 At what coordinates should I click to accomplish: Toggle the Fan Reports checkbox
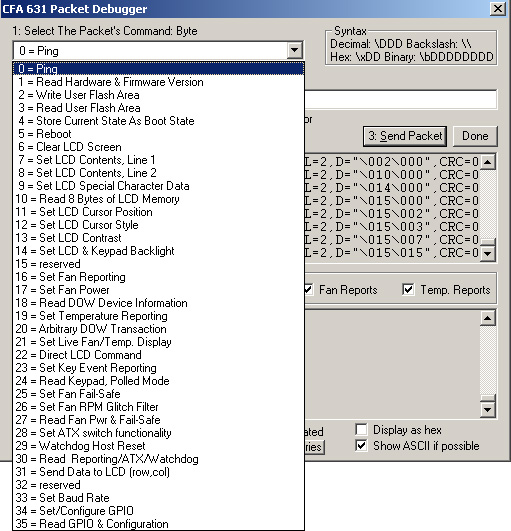[x=308, y=290]
